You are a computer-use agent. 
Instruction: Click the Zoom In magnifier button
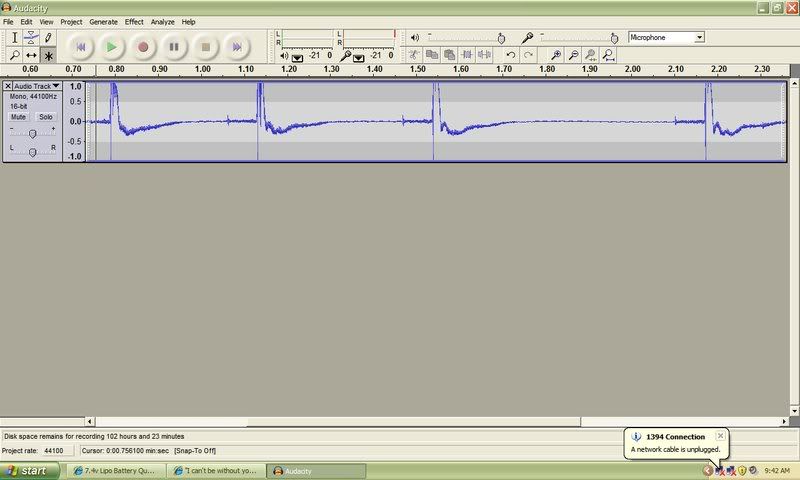tap(556, 55)
